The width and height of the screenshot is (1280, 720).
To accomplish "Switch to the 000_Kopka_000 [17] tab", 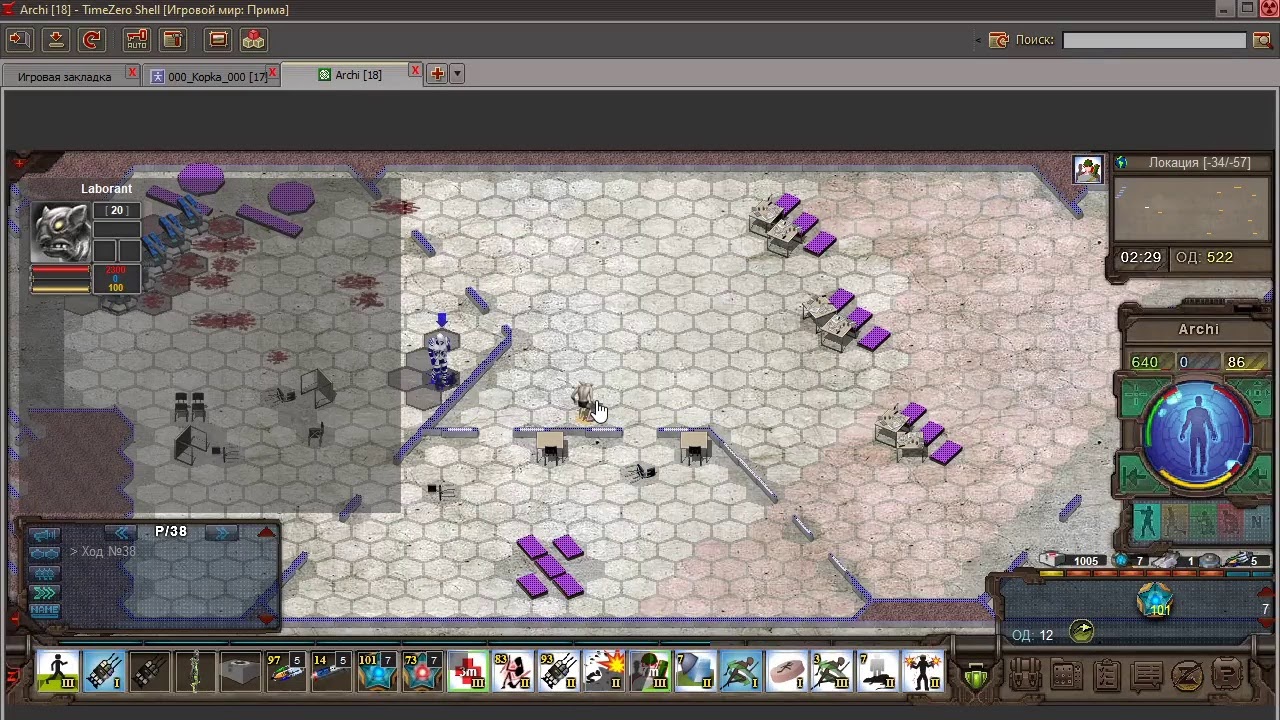I will [x=213, y=76].
